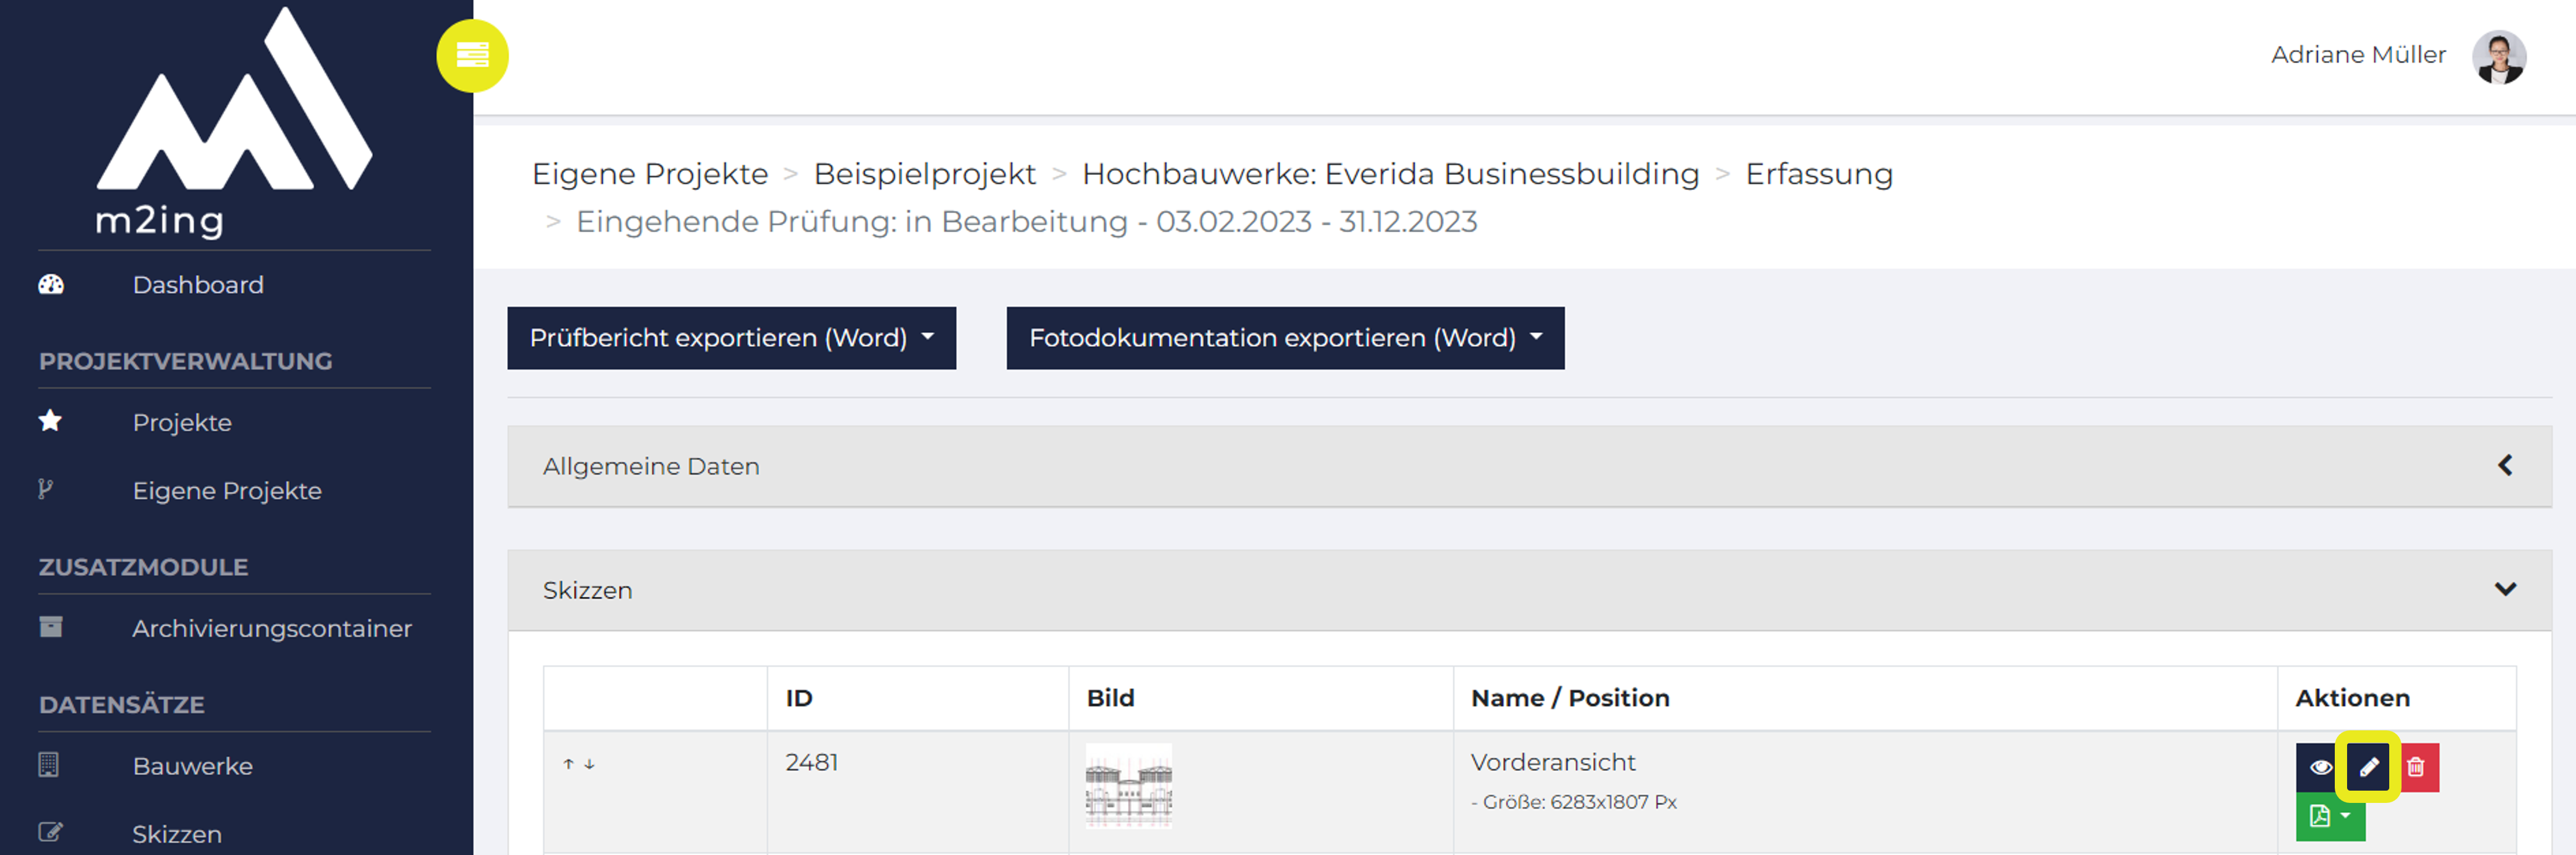View sketch Vorderansicht with eye icon

[x=2320, y=768]
